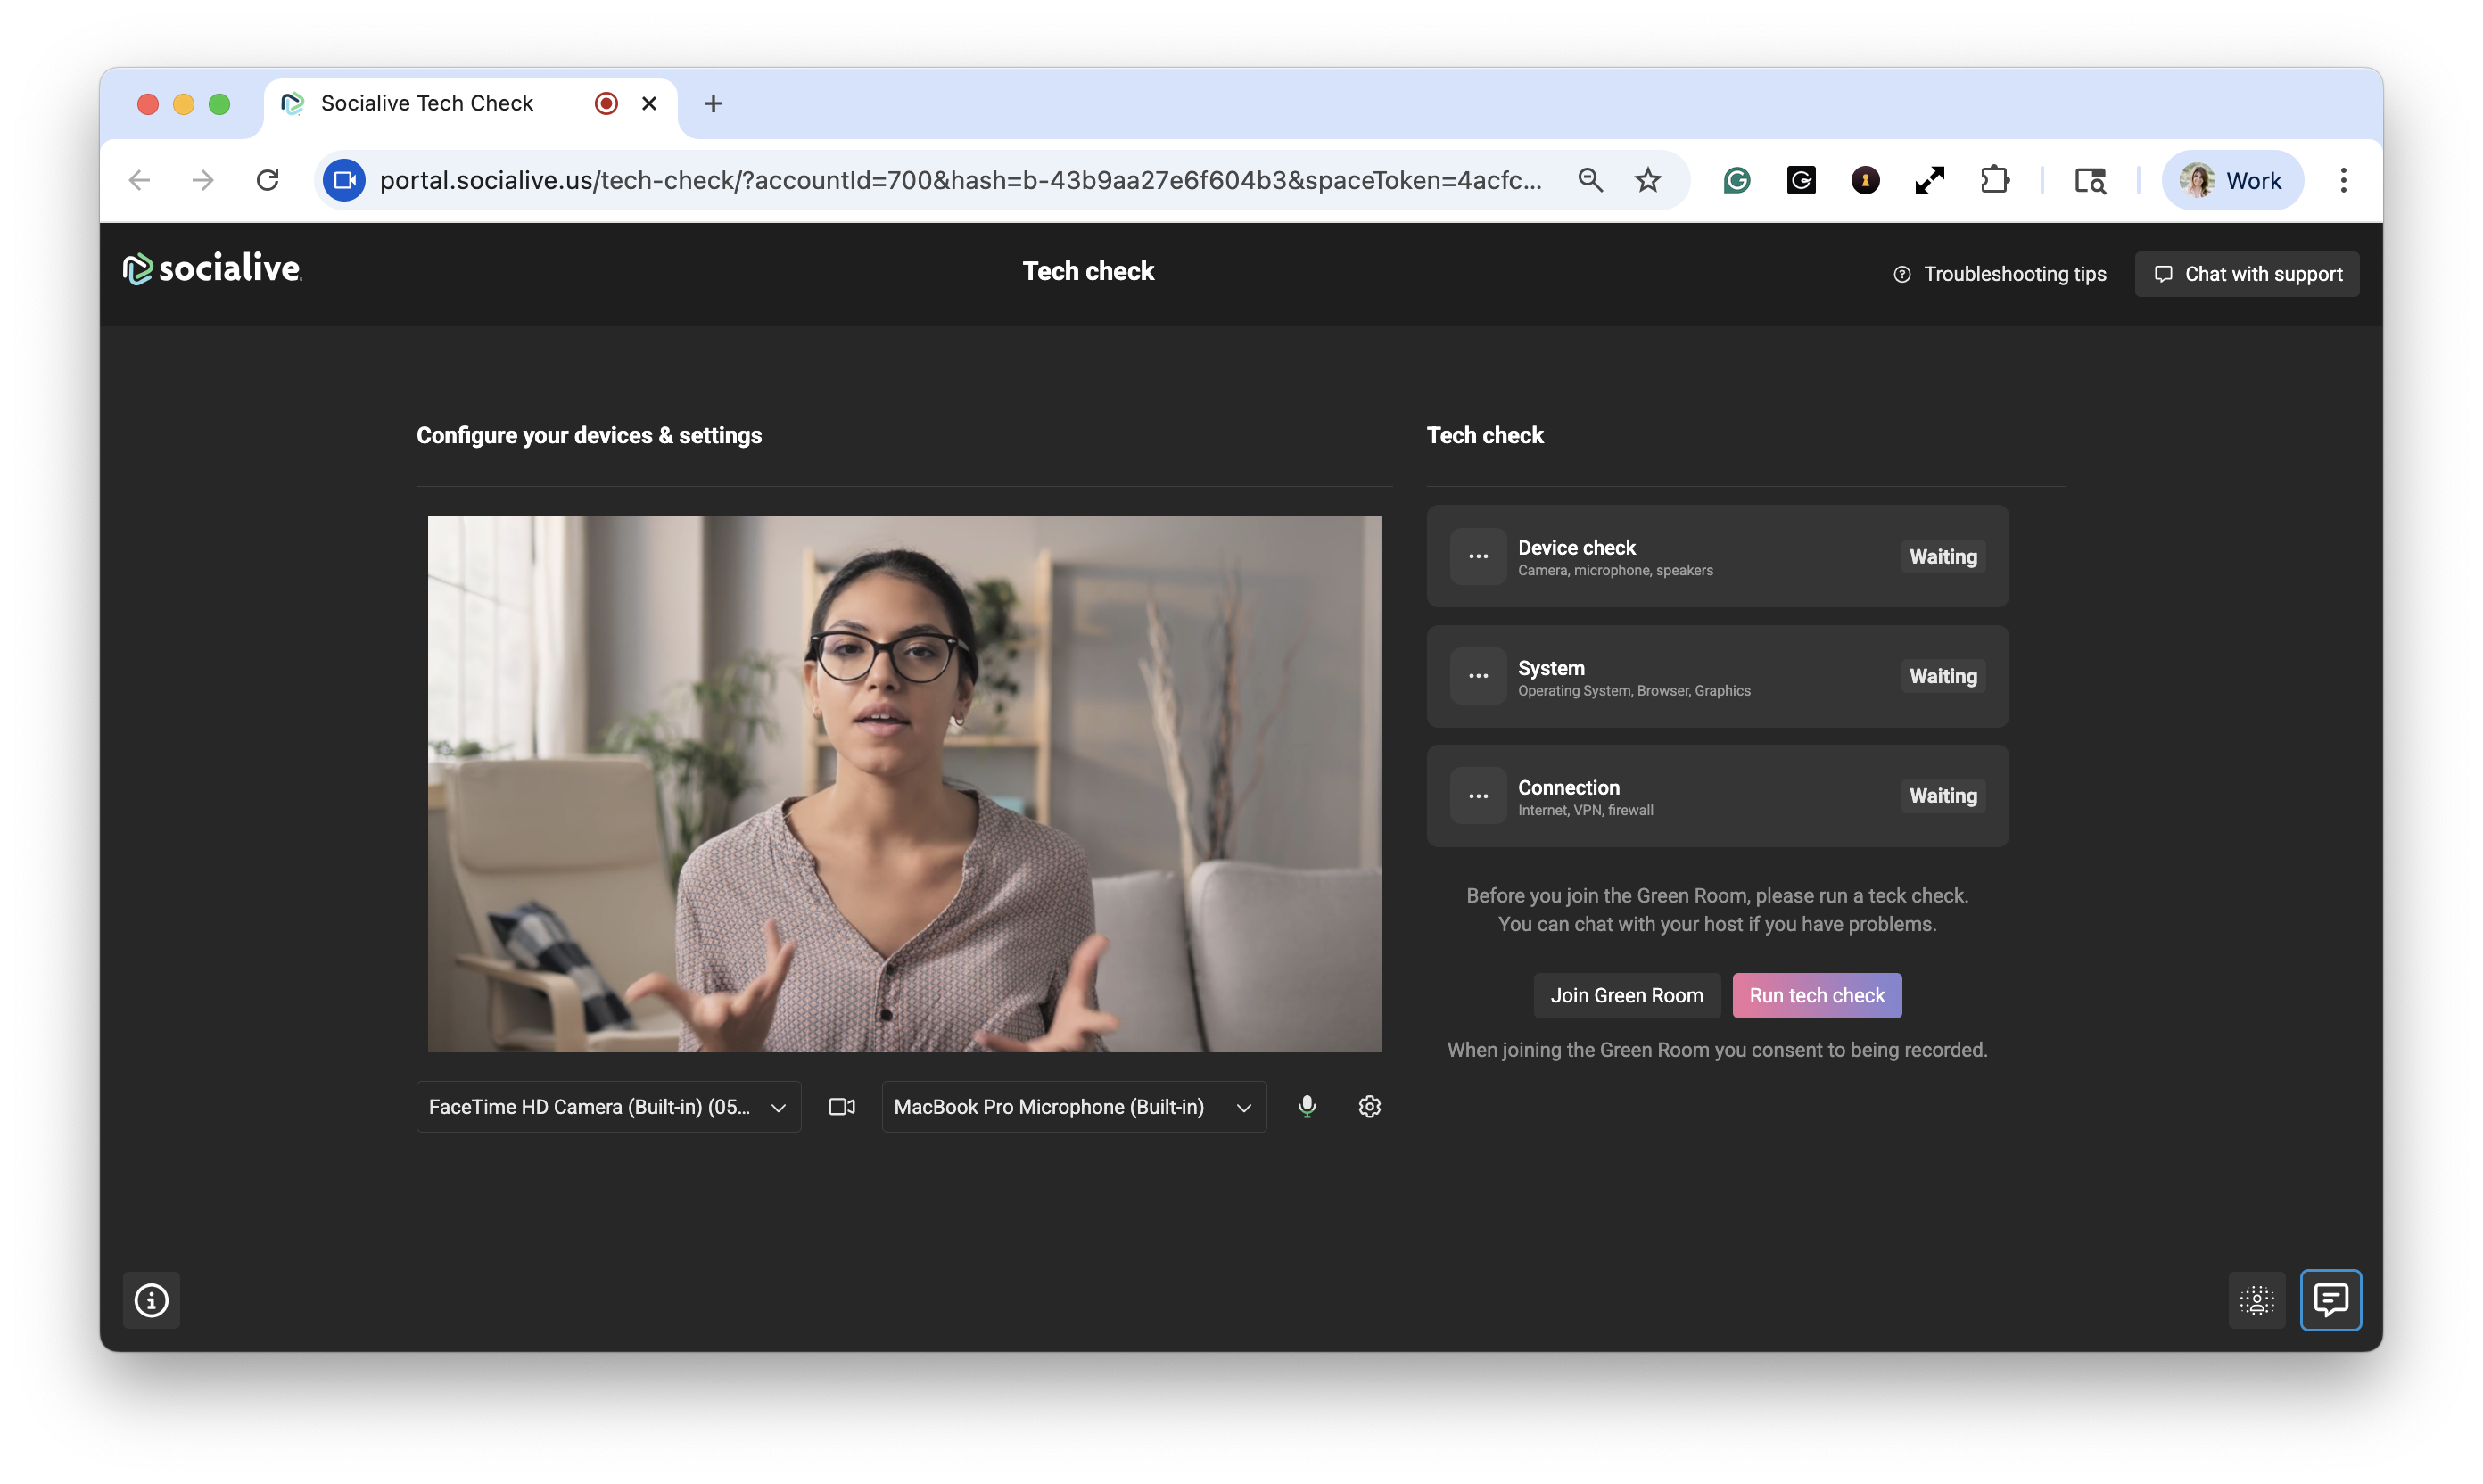
Task: Click the browser address bar URL
Action: [x=960, y=180]
